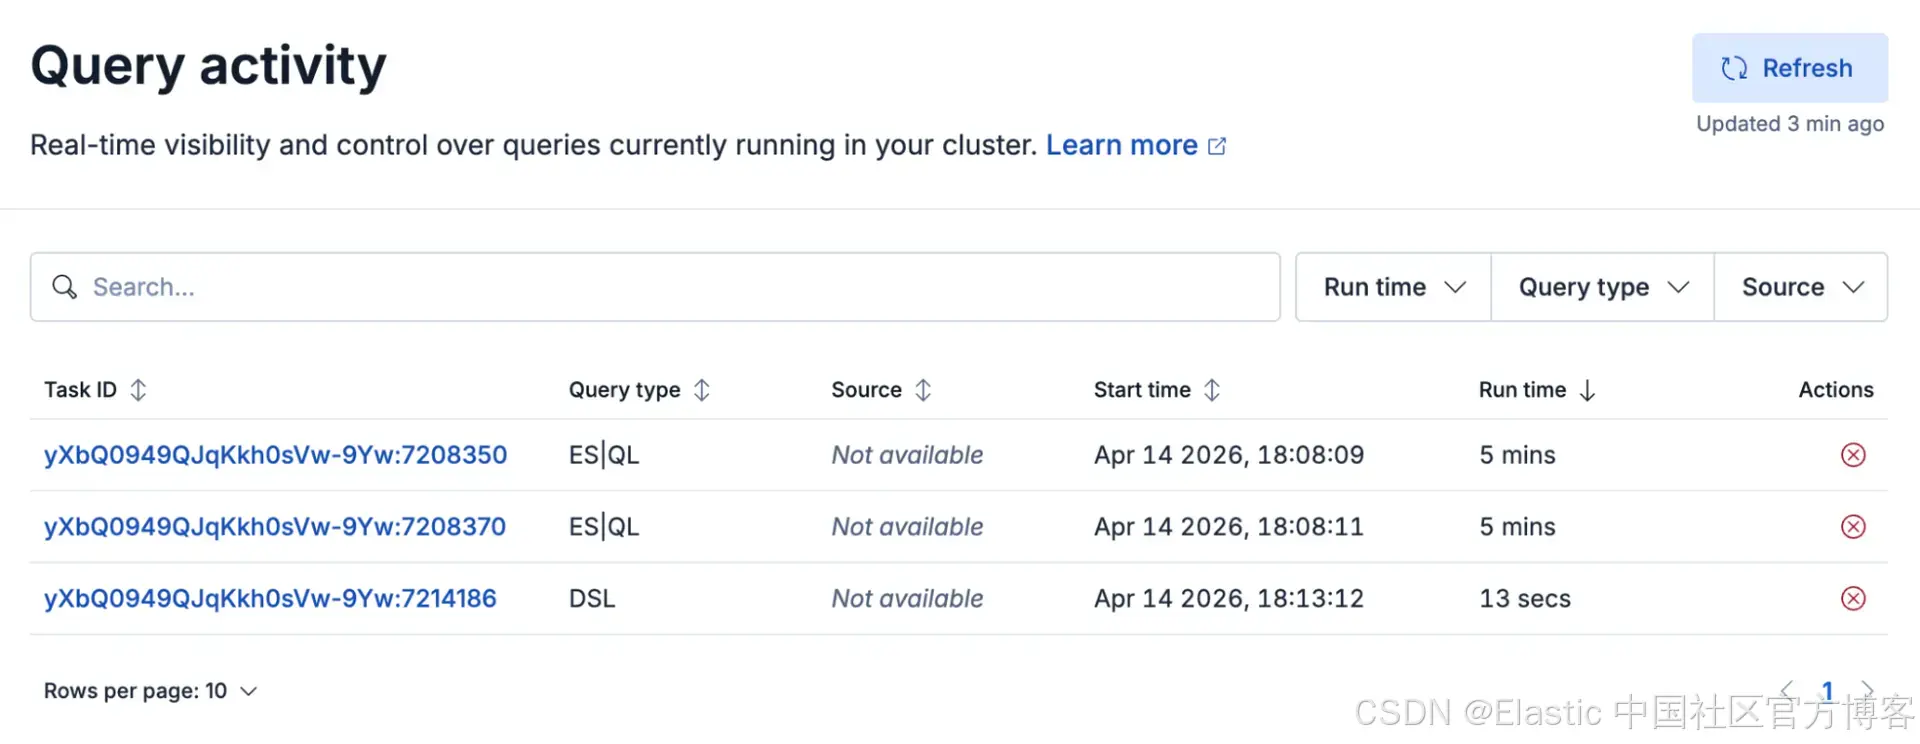
Task: Click the Search queries input field
Action: [x=655, y=287]
